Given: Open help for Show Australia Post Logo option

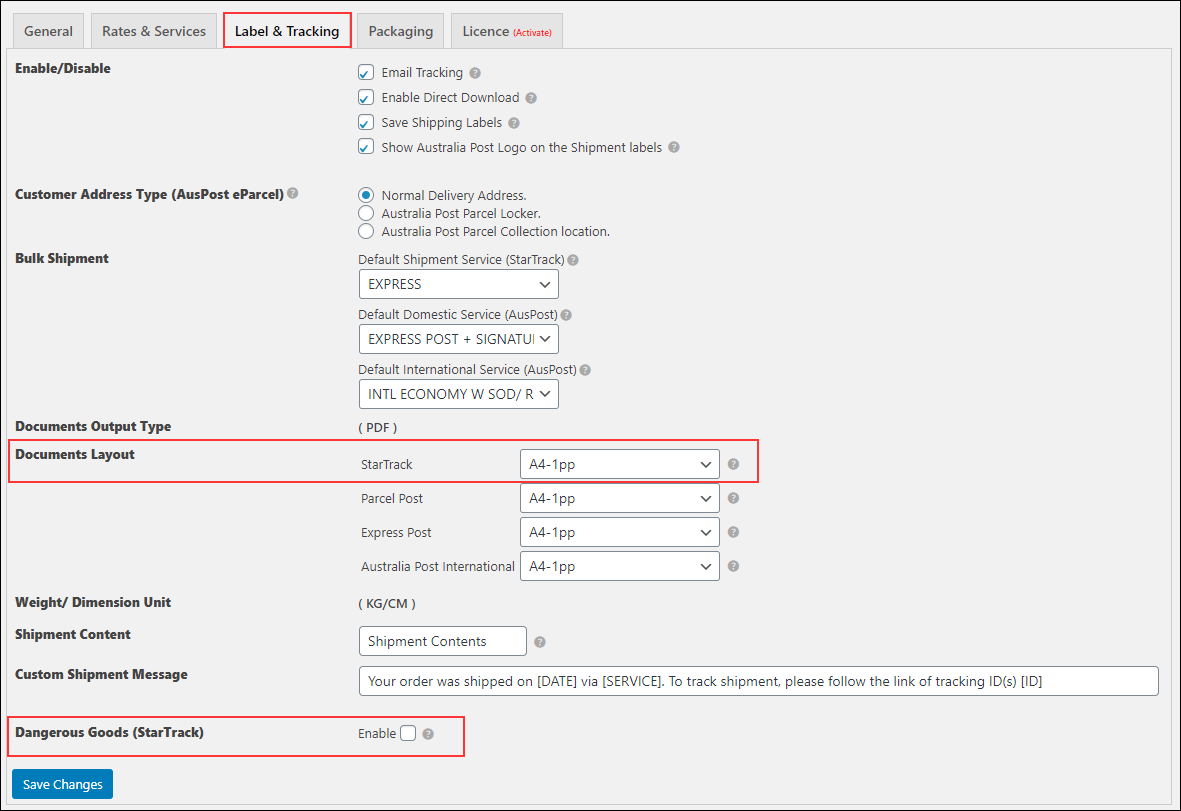Looking at the screenshot, I should pos(672,147).
